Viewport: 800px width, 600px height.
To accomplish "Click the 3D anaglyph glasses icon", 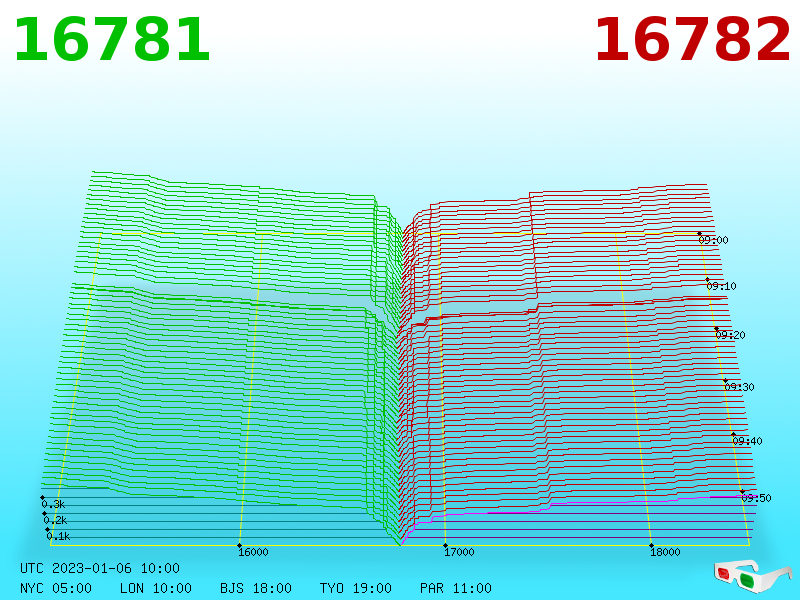I will [x=752, y=576].
